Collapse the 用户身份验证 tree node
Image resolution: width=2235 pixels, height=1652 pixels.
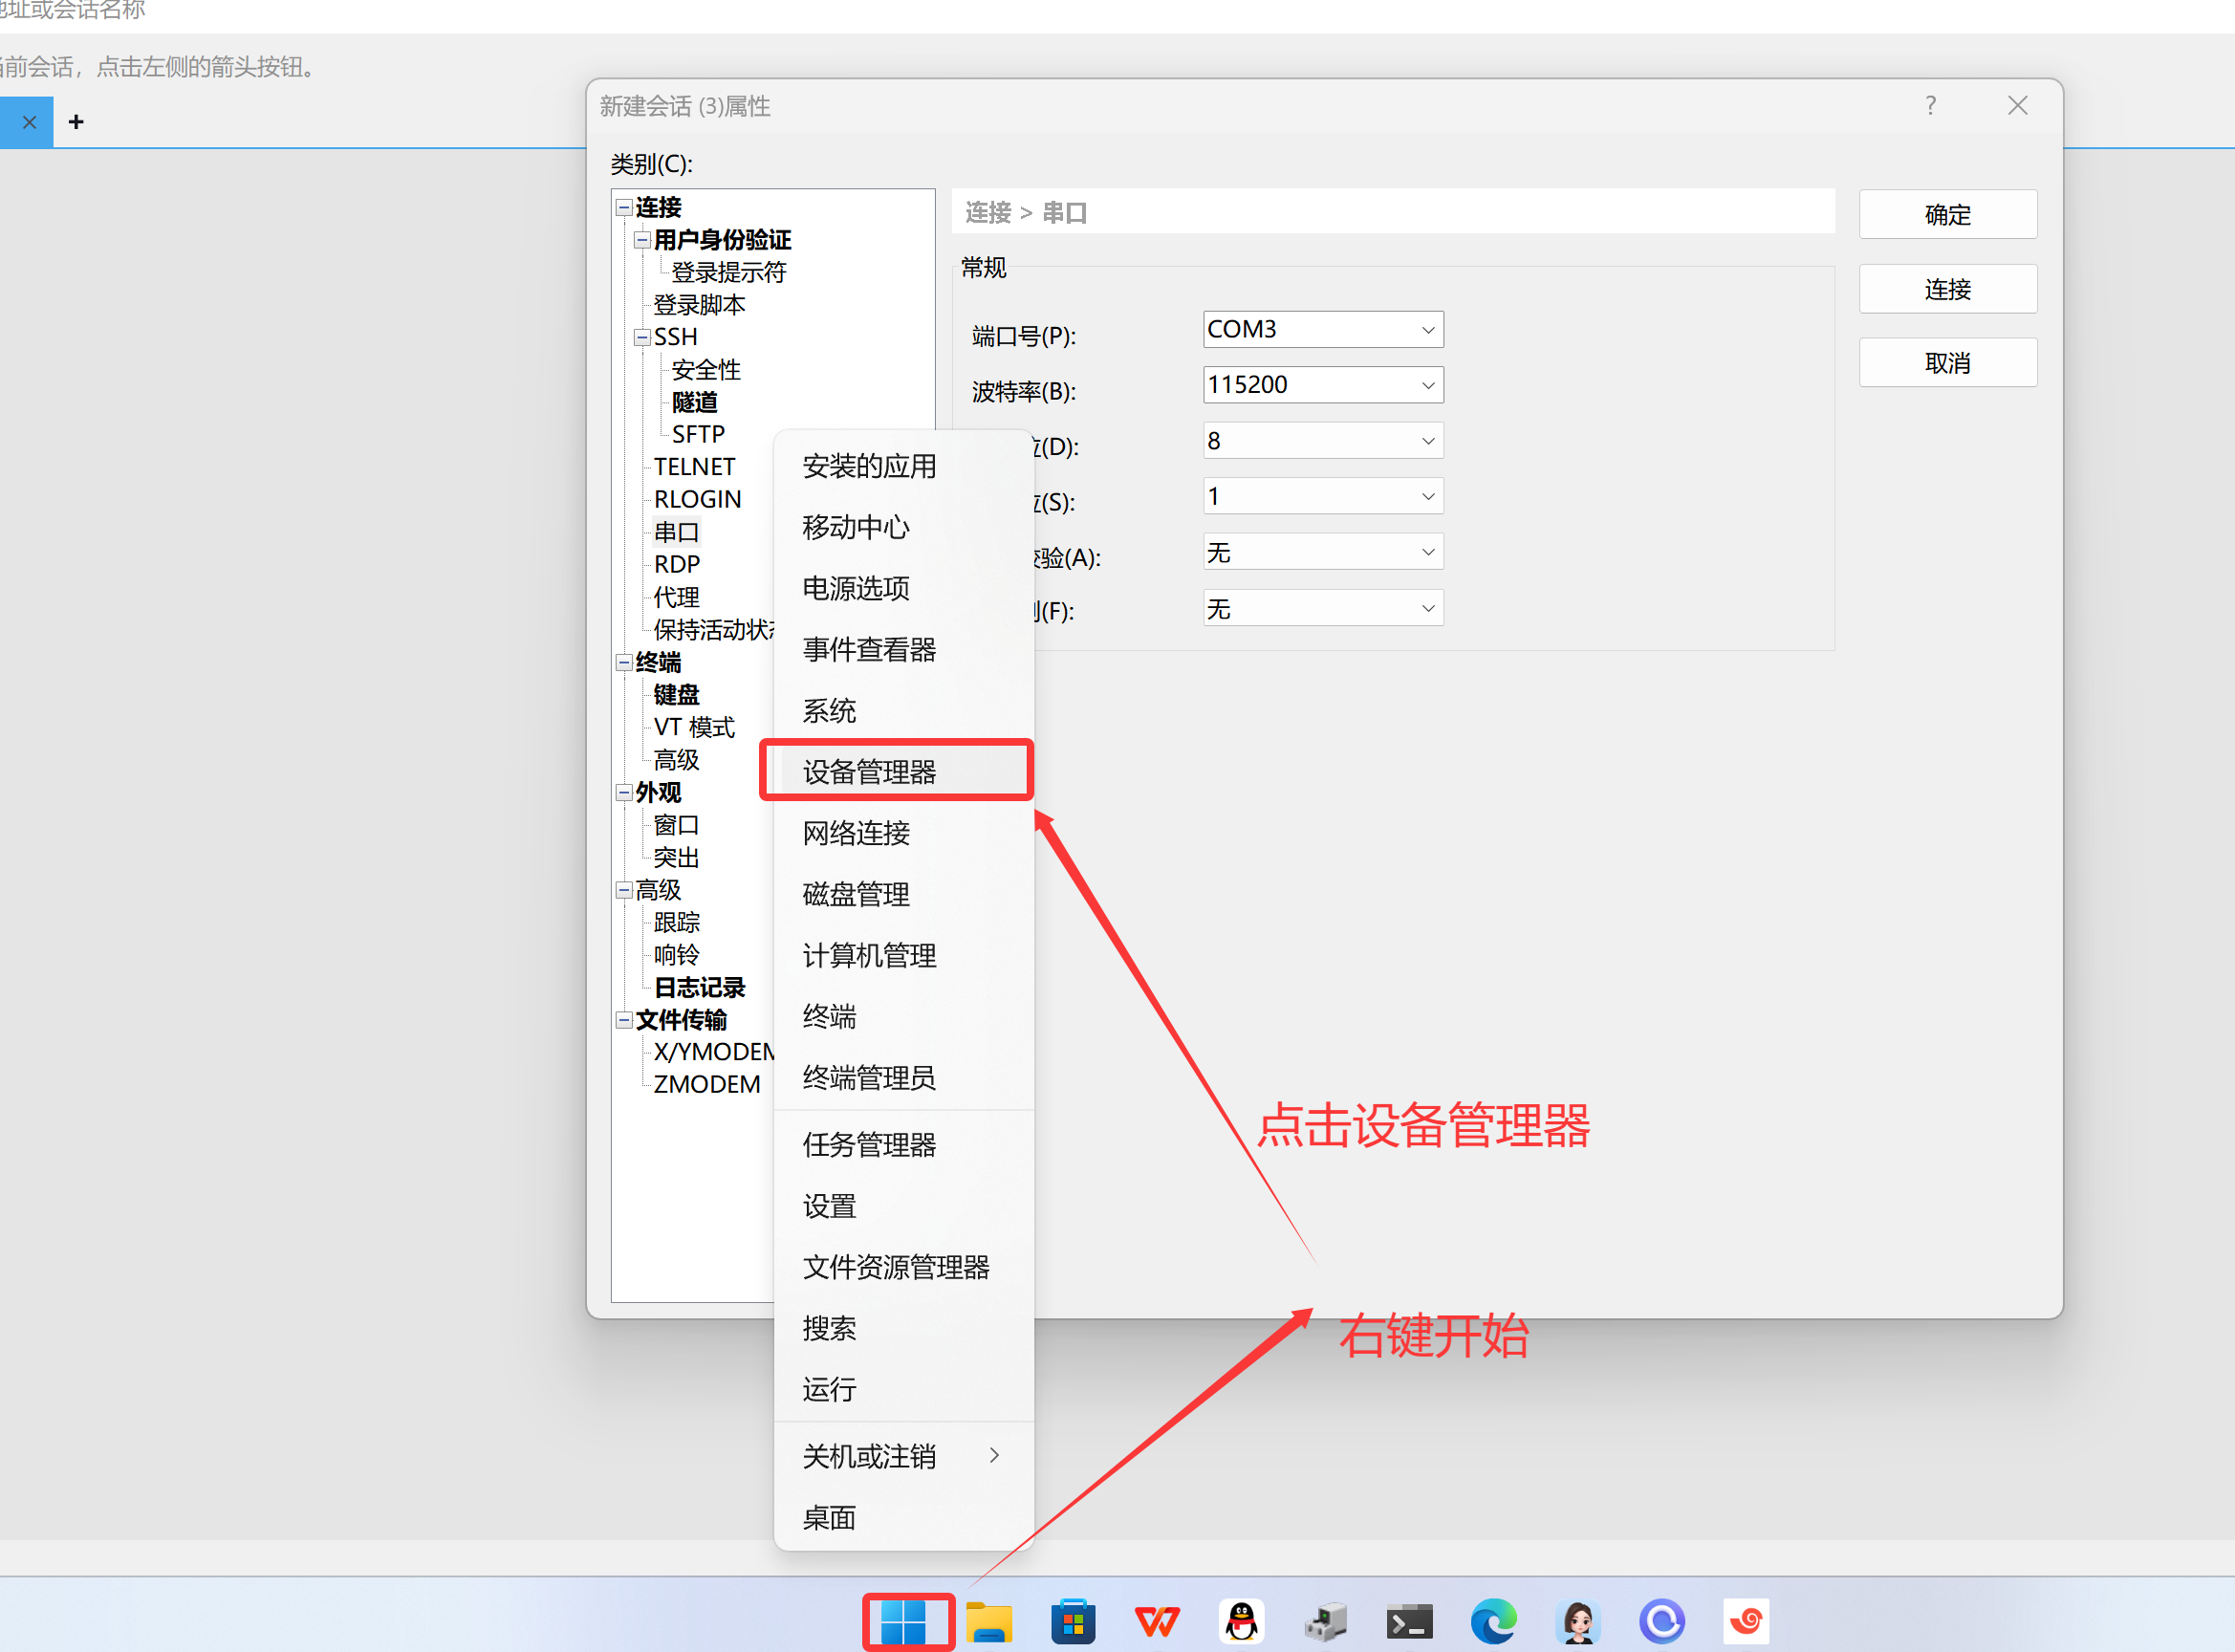coord(642,240)
